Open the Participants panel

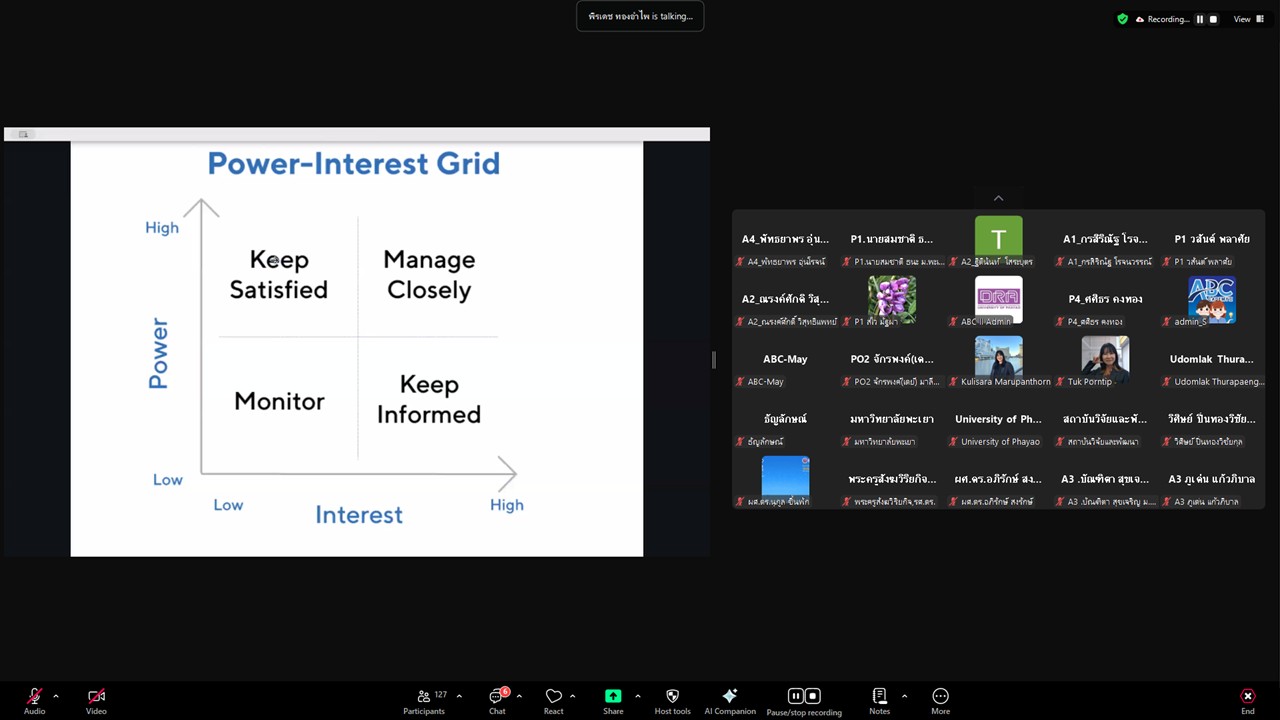pyautogui.click(x=424, y=700)
